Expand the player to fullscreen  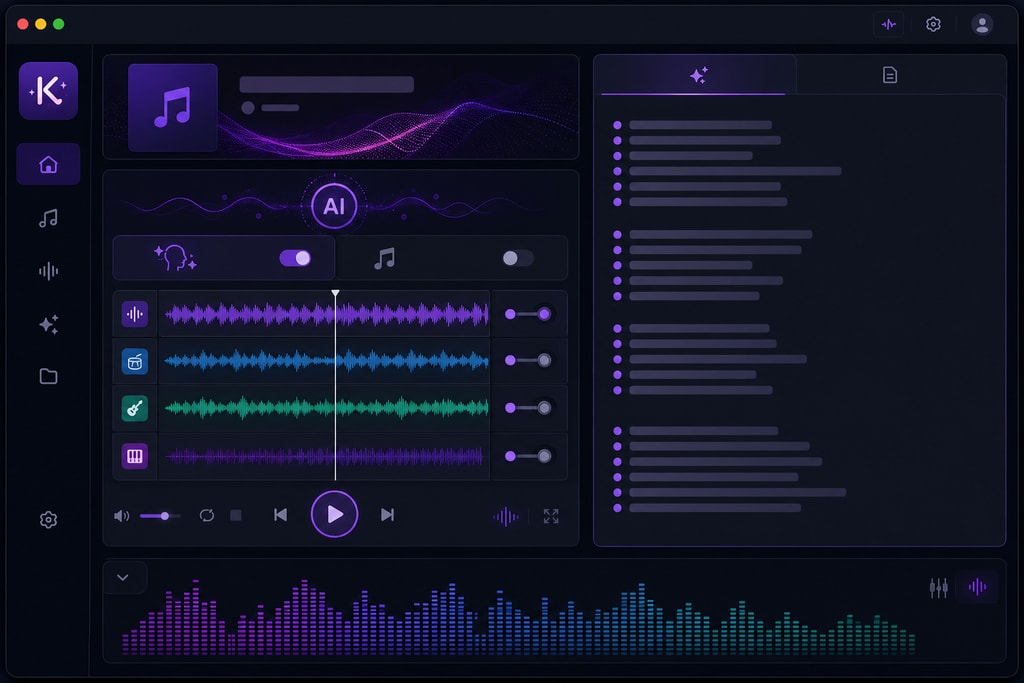coord(551,516)
